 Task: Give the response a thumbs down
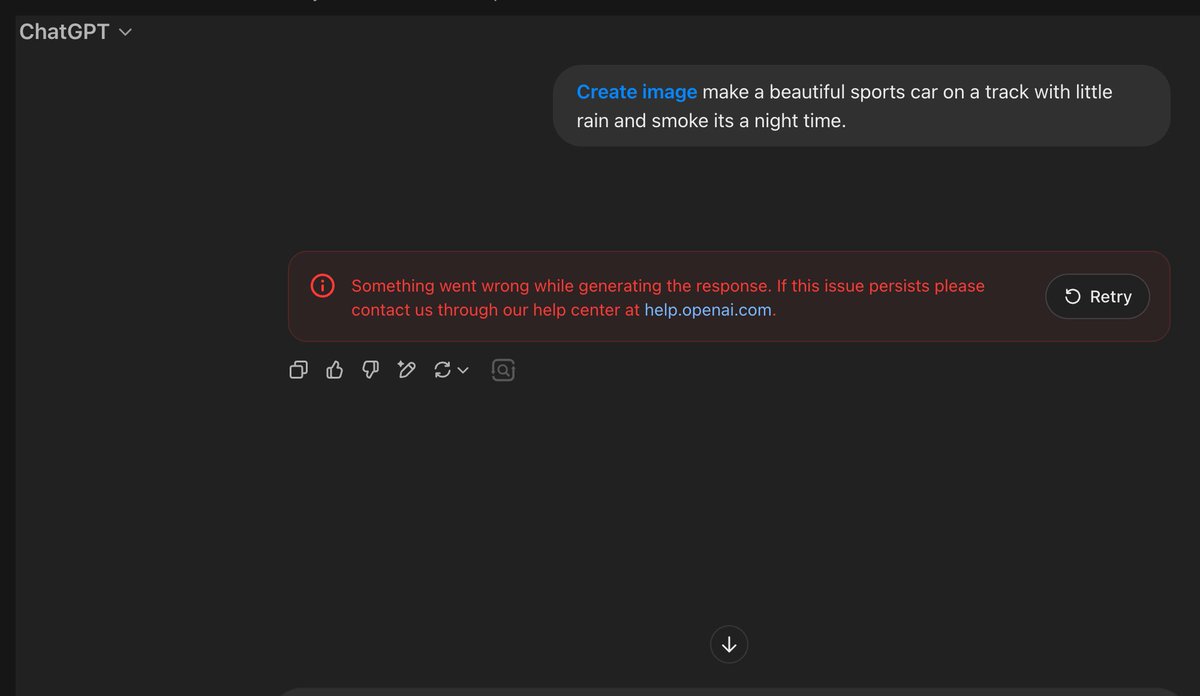370,369
